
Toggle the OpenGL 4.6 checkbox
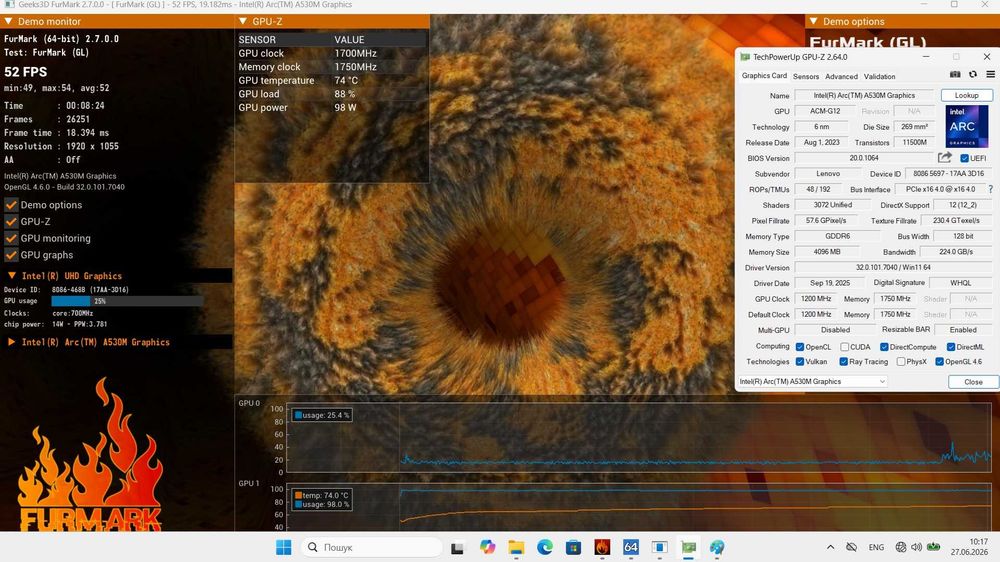point(939,362)
